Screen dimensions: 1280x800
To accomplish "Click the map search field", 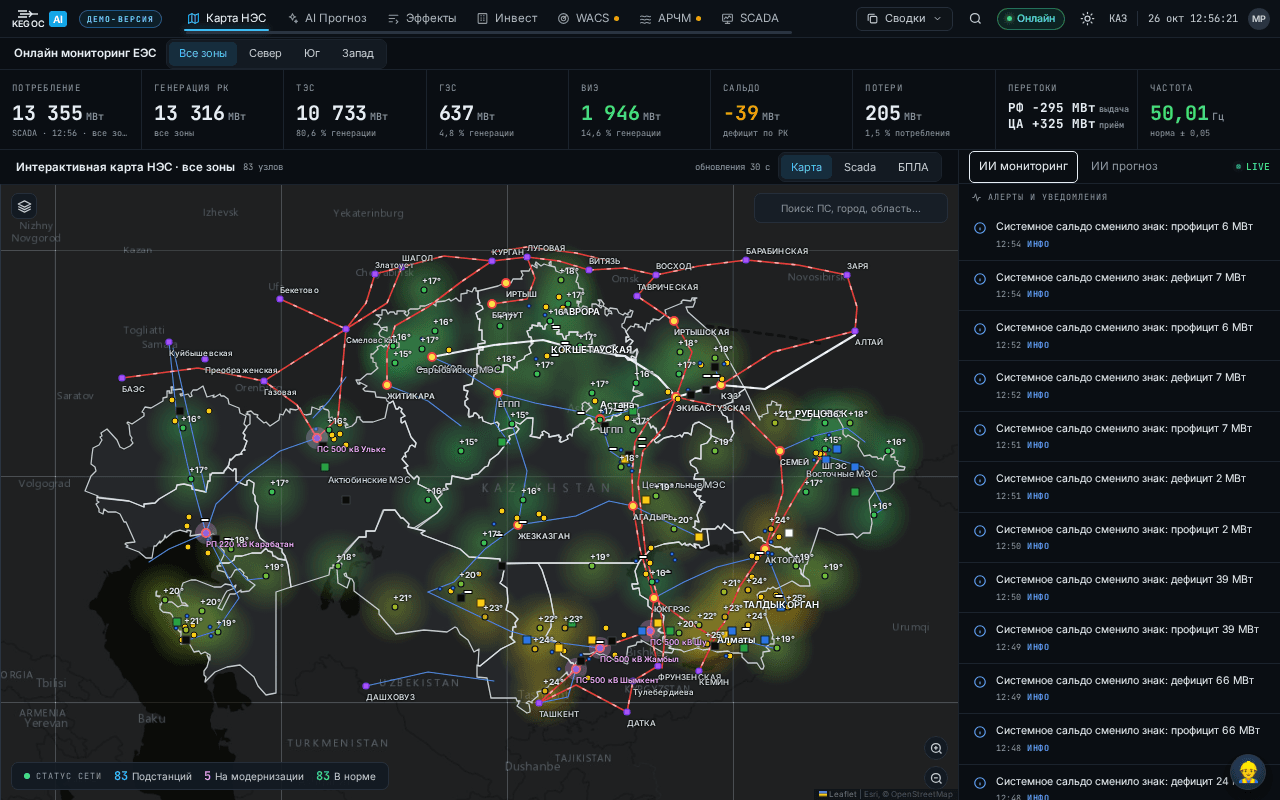I will pos(851,208).
